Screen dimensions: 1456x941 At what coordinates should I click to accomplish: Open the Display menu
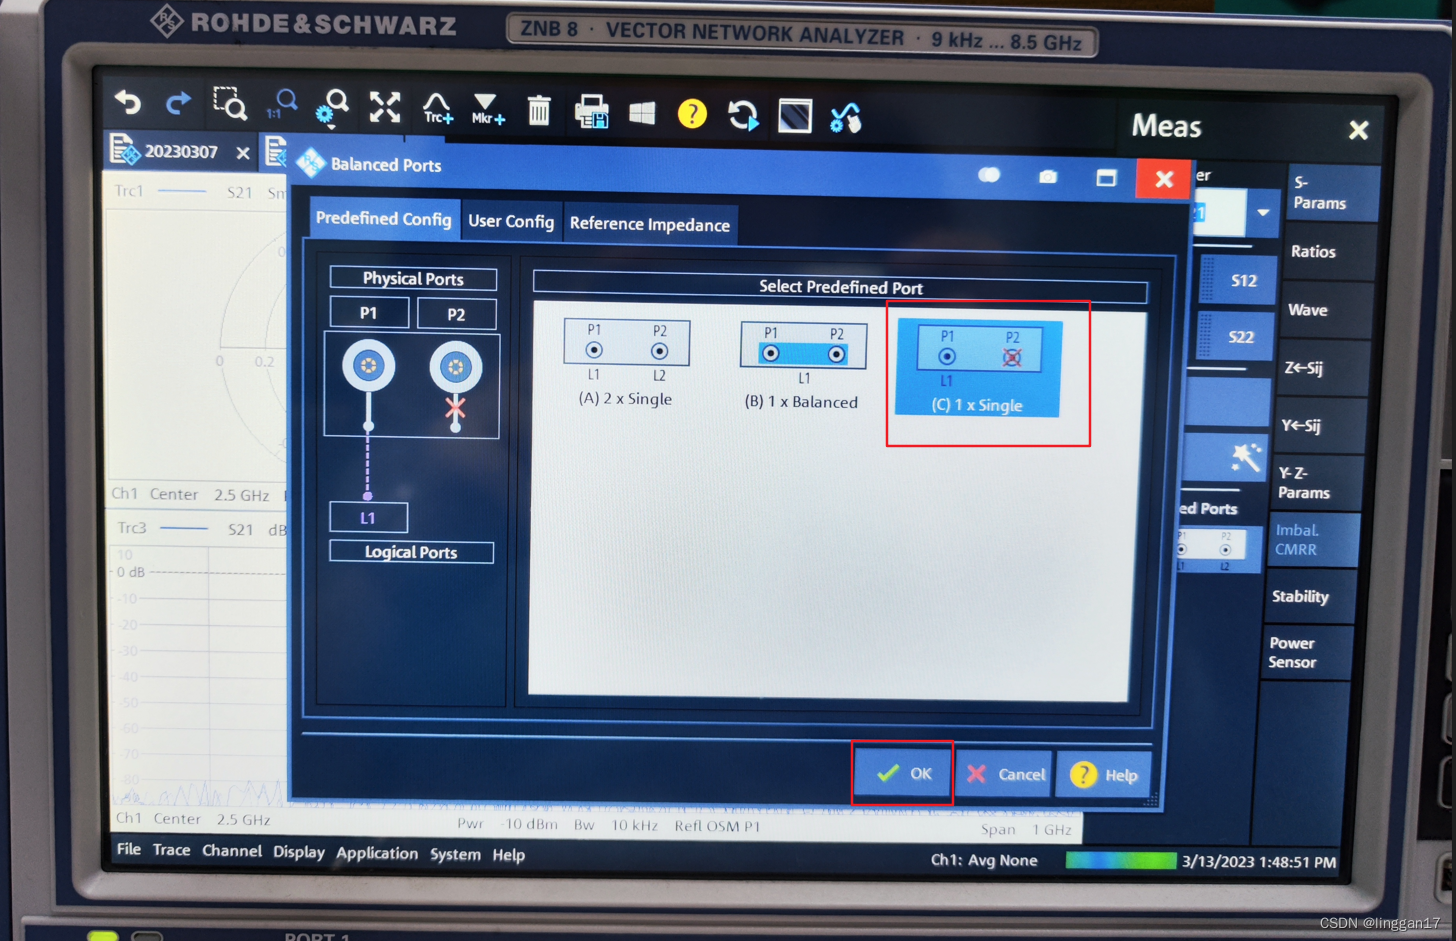pyautogui.click(x=299, y=852)
